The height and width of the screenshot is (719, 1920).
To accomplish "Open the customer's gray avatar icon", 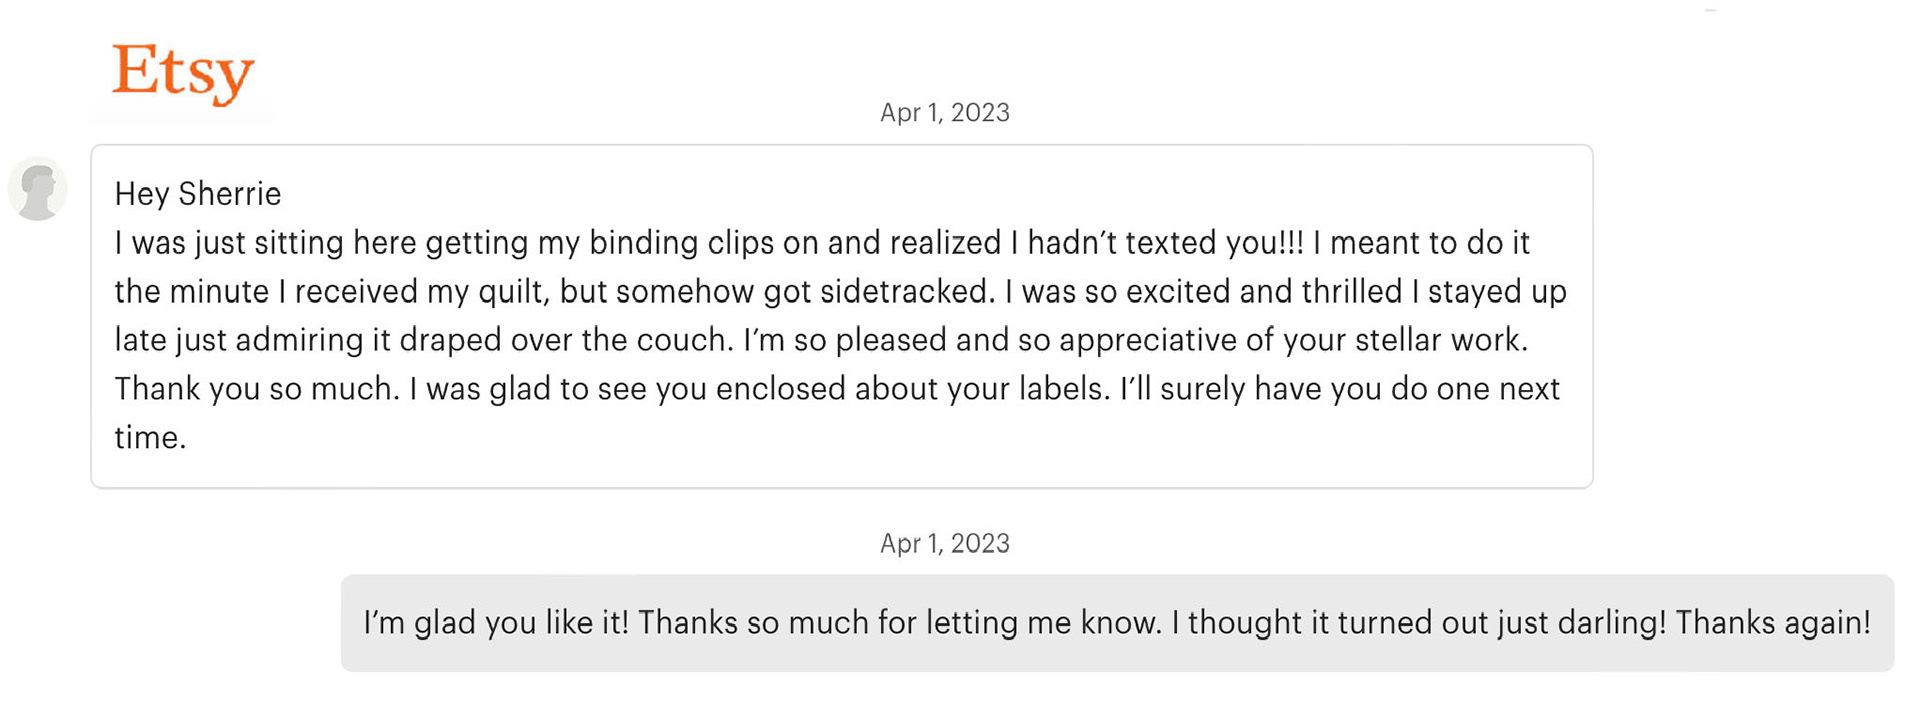I will coord(38,189).
